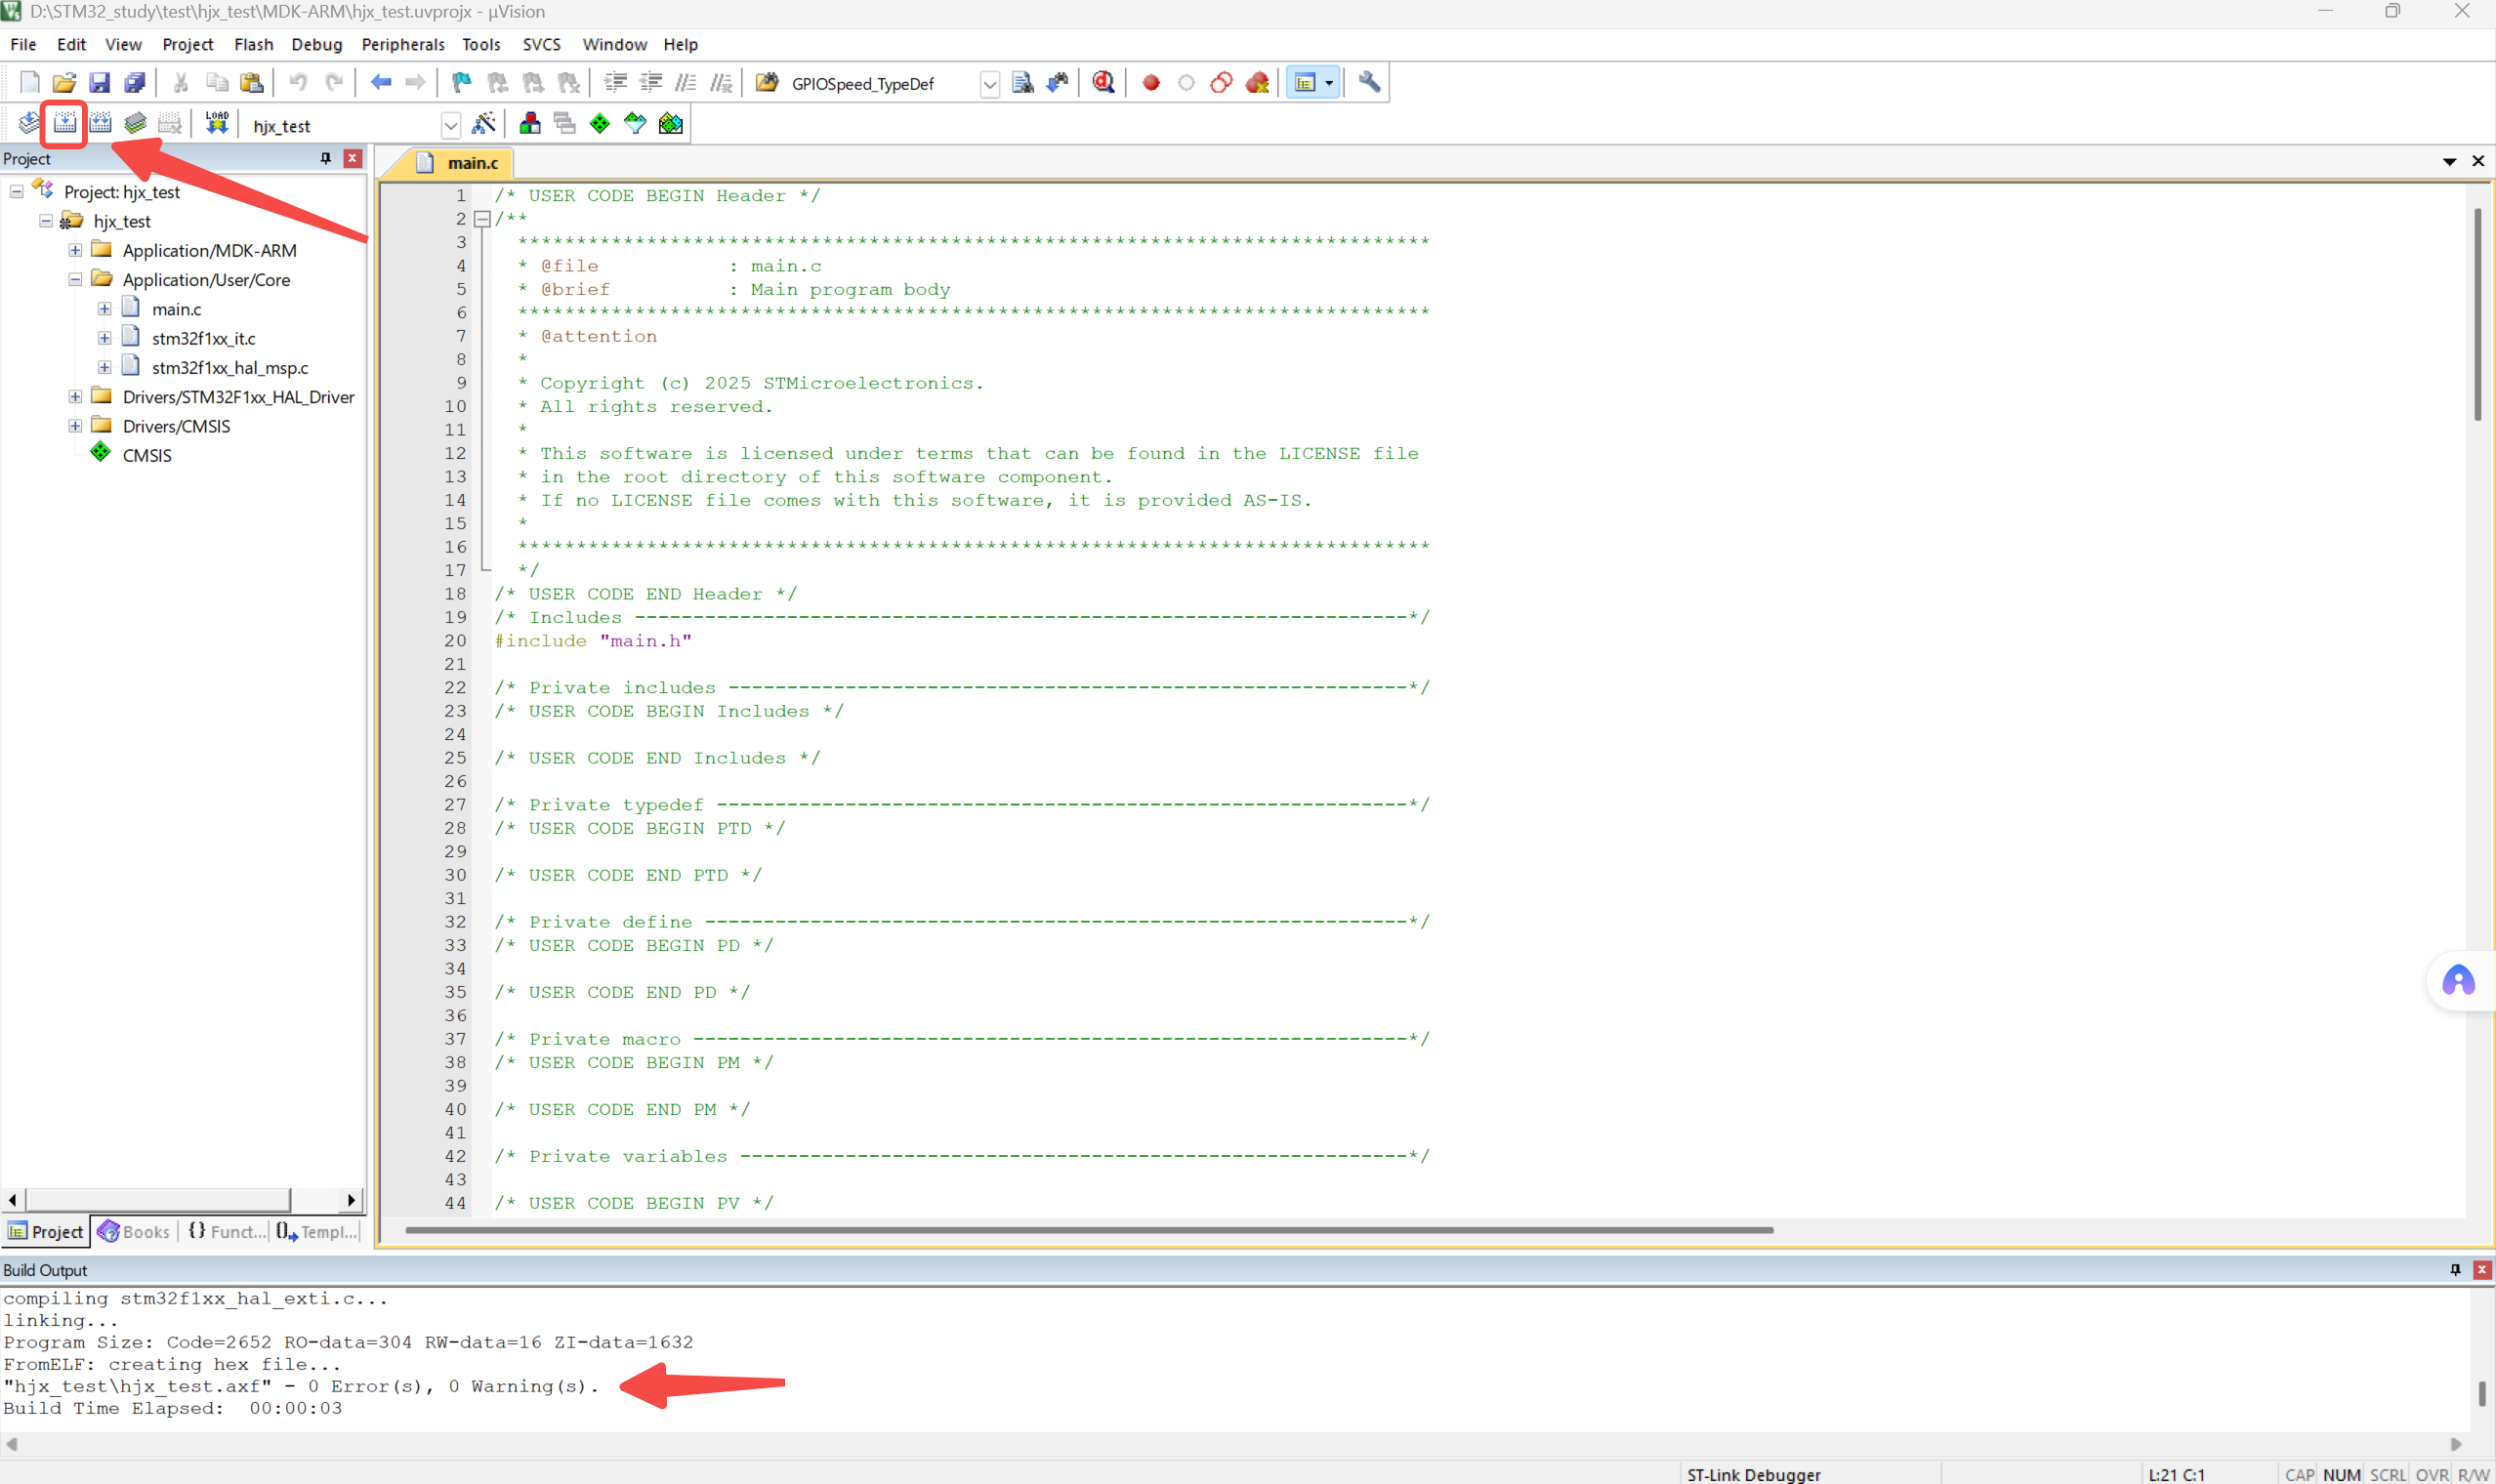This screenshot has width=2496, height=1484.
Task: Expand the Drivers/CMSIS folder
Action: pyautogui.click(x=75, y=426)
